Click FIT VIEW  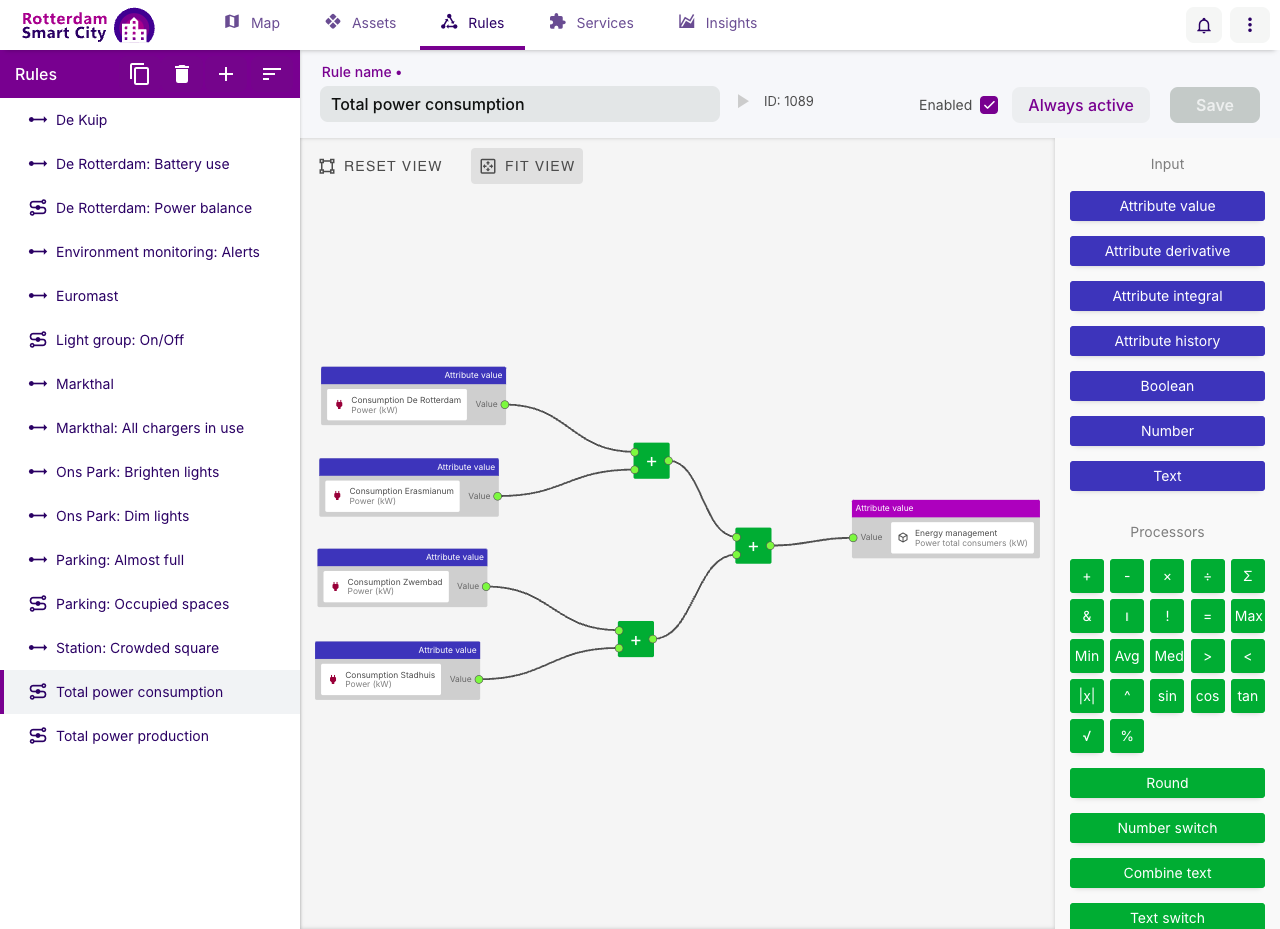527,166
